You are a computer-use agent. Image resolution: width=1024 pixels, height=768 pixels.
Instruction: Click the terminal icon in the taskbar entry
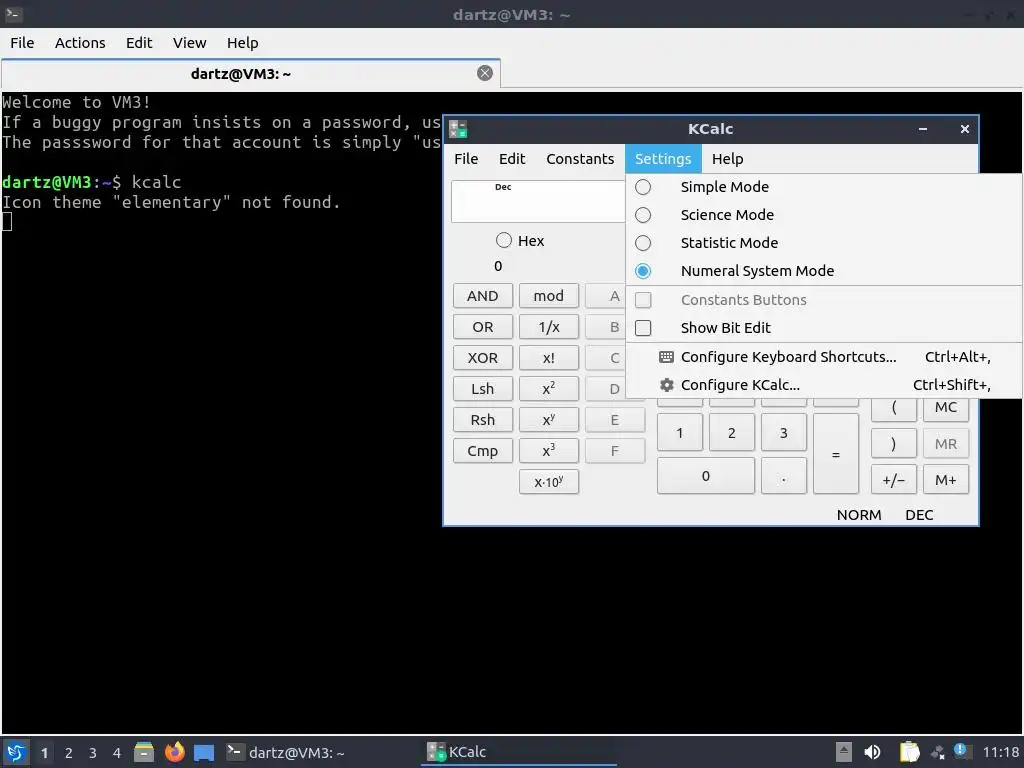tap(234, 752)
